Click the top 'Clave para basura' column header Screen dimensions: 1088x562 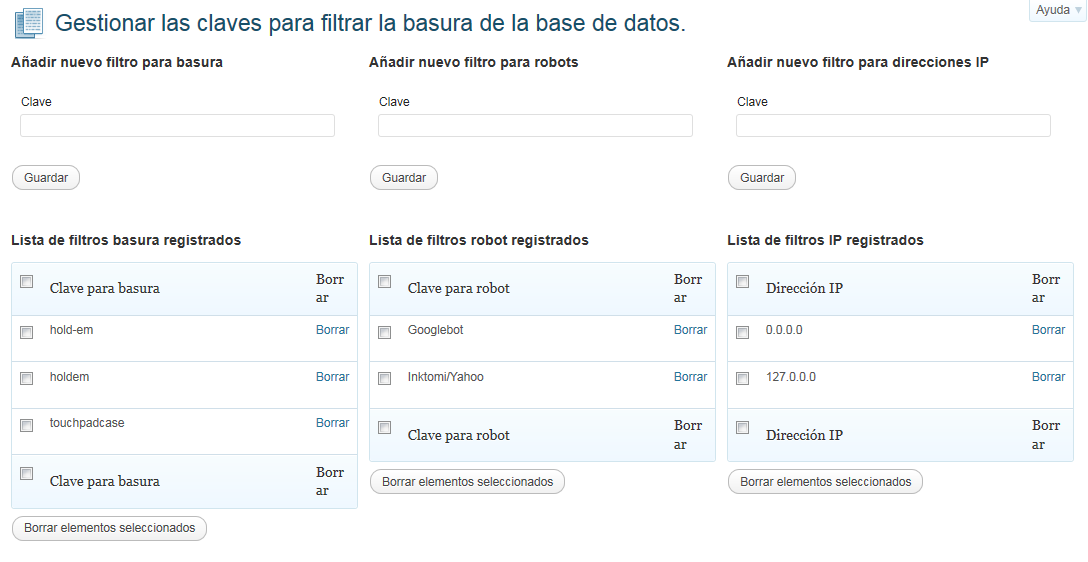point(105,289)
